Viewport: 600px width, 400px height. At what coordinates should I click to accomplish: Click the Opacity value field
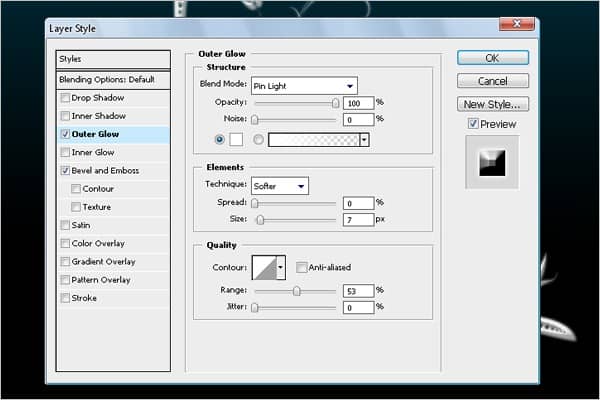pos(358,103)
